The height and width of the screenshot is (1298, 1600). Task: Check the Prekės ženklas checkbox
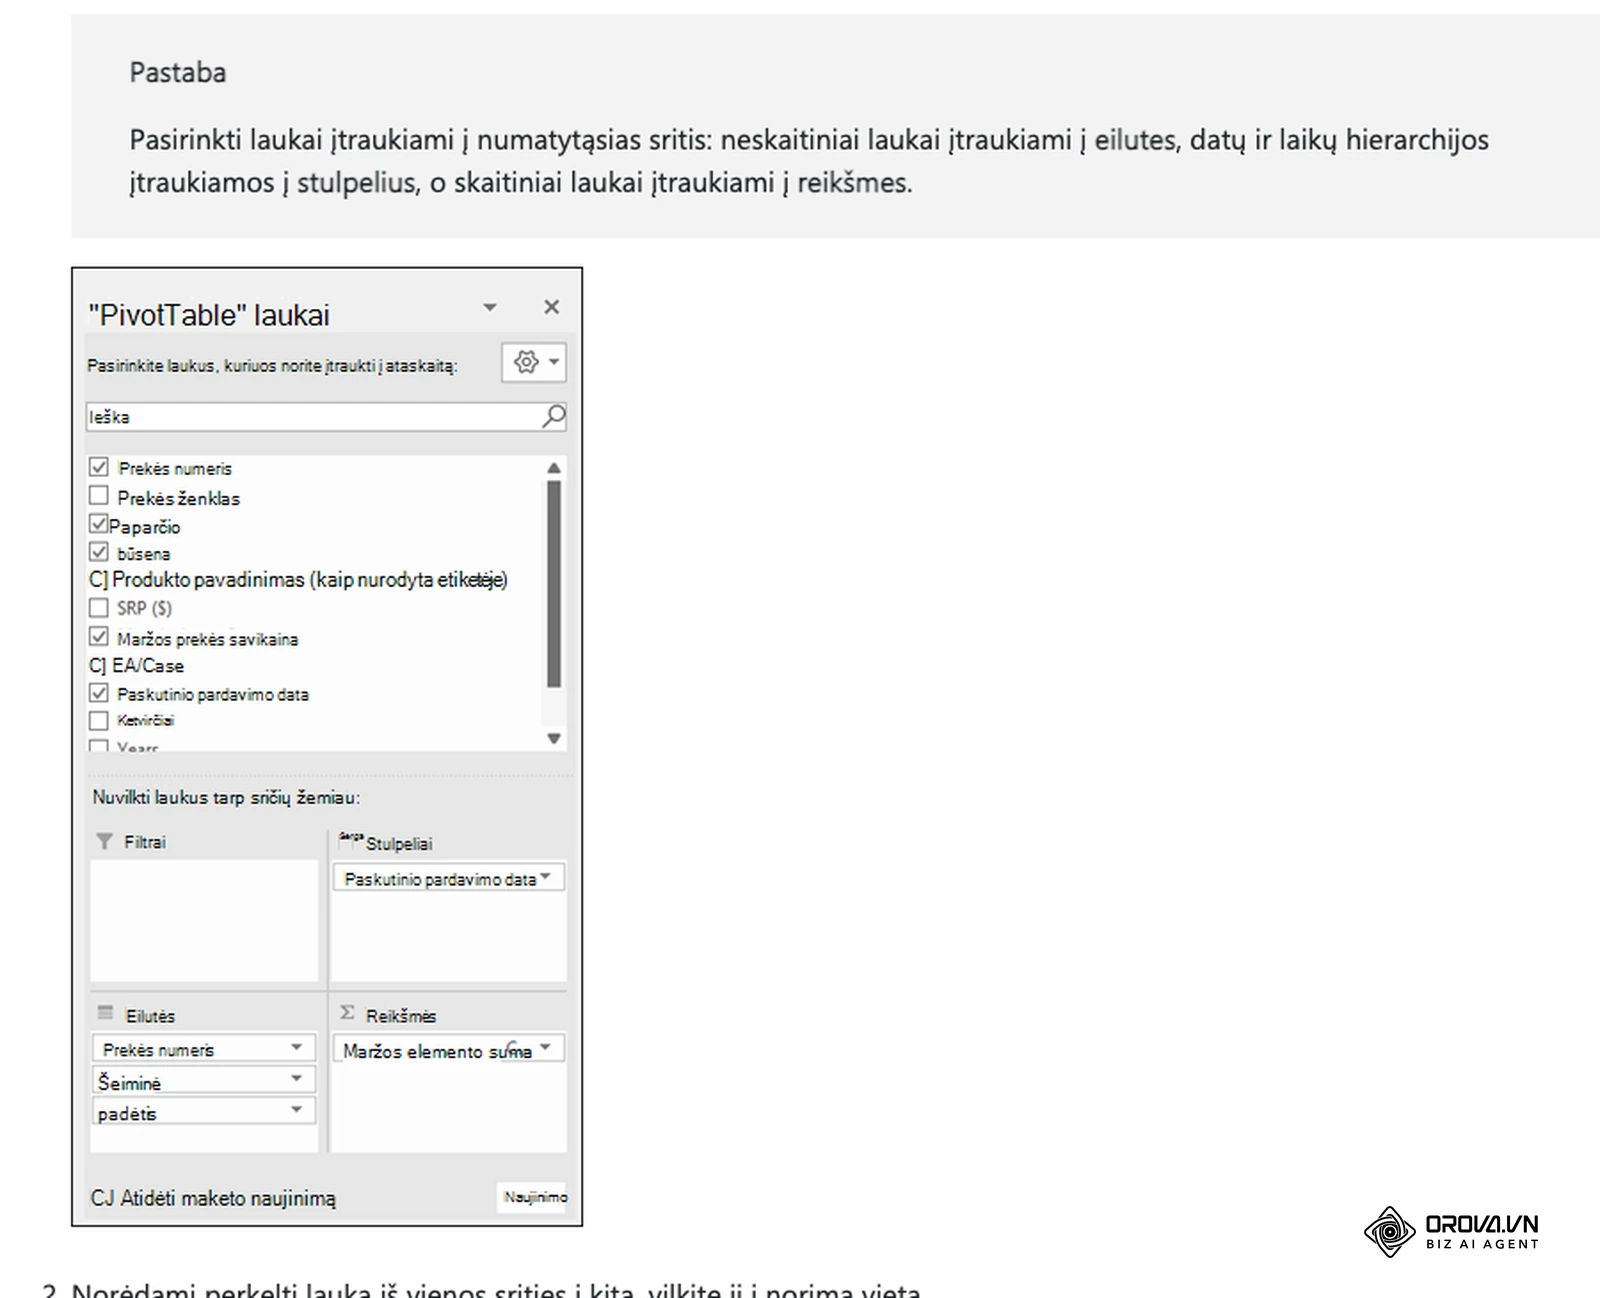(x=98, y=495)
